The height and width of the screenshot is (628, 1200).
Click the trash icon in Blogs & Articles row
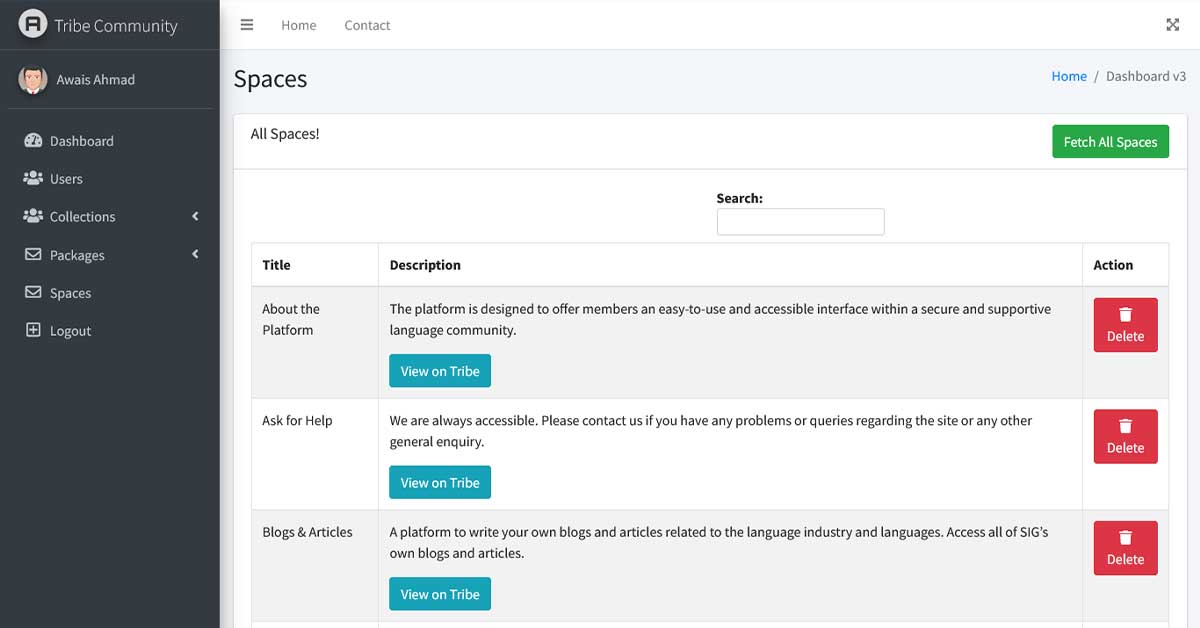1125,537
